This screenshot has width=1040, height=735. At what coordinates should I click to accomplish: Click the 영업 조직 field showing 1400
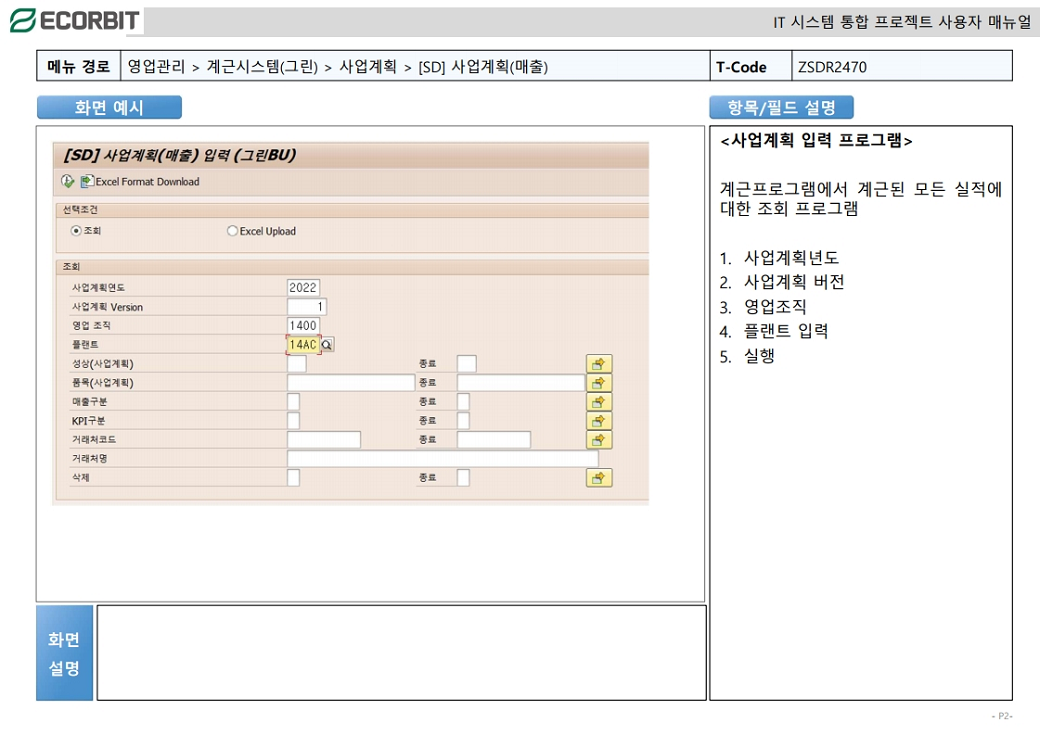click(303, 326)
